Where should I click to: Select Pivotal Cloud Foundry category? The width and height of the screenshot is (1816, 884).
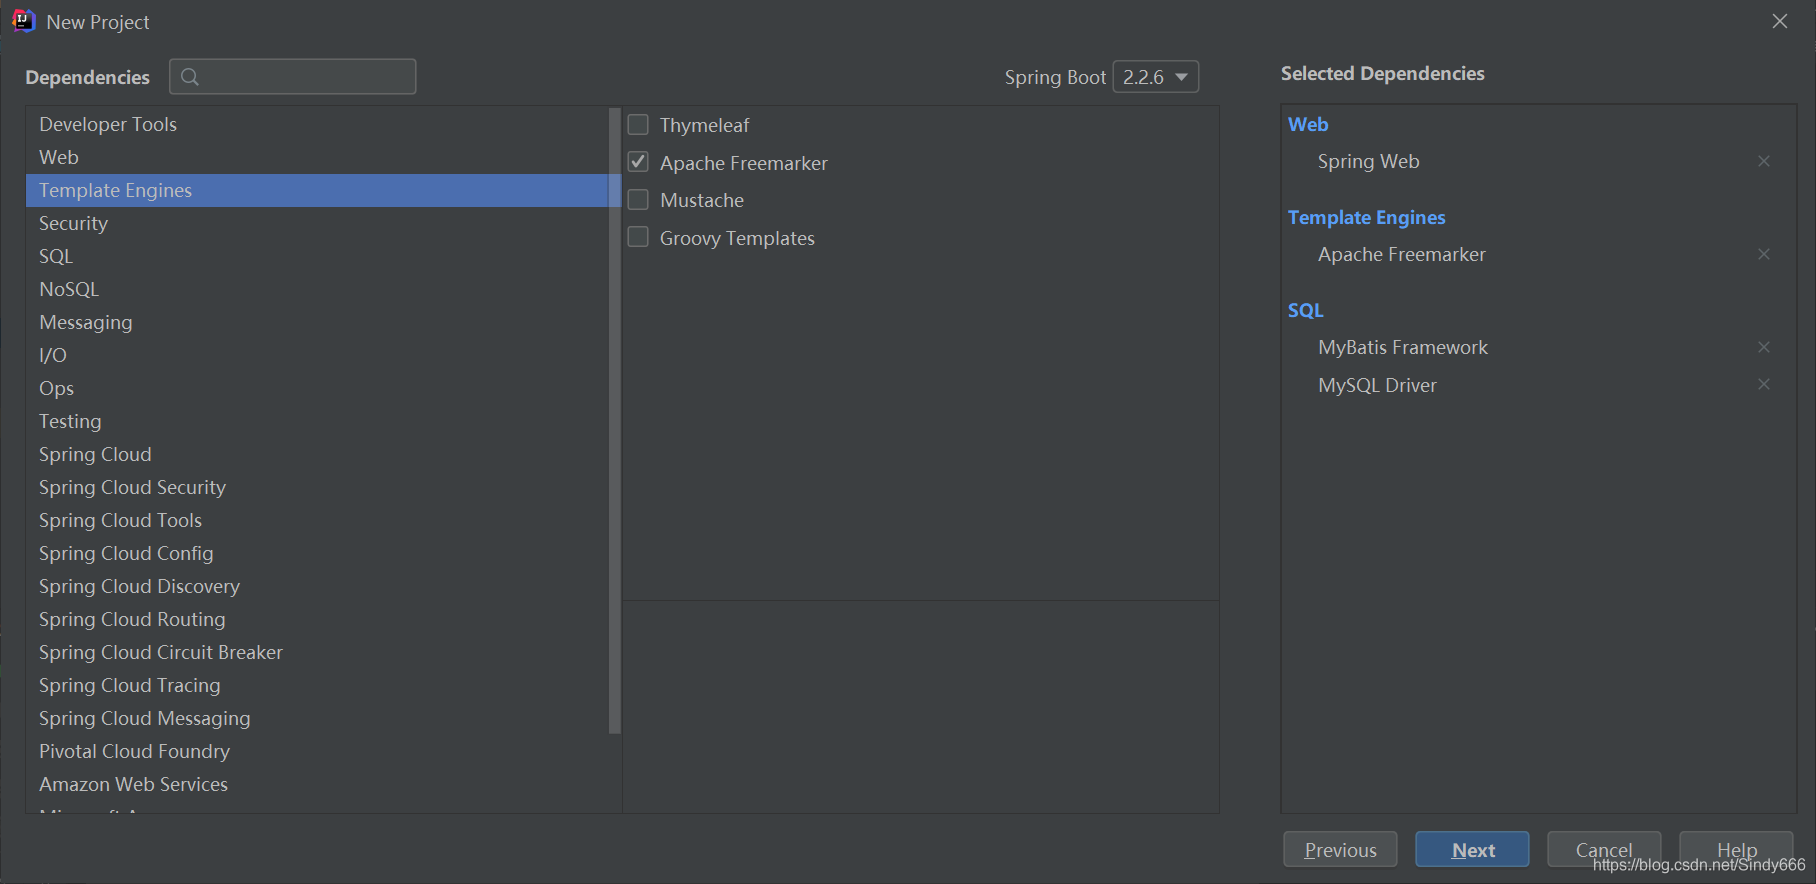click(317, 751)
